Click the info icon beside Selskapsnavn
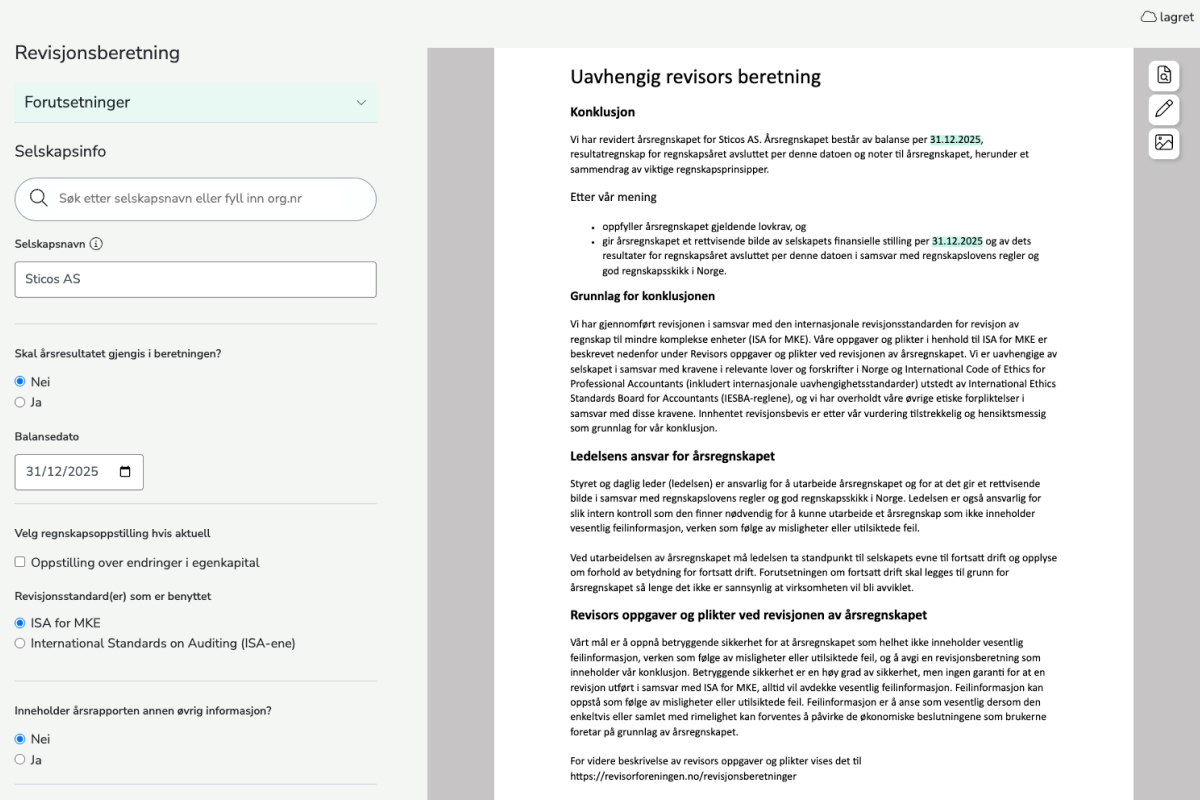 point(95,243)
